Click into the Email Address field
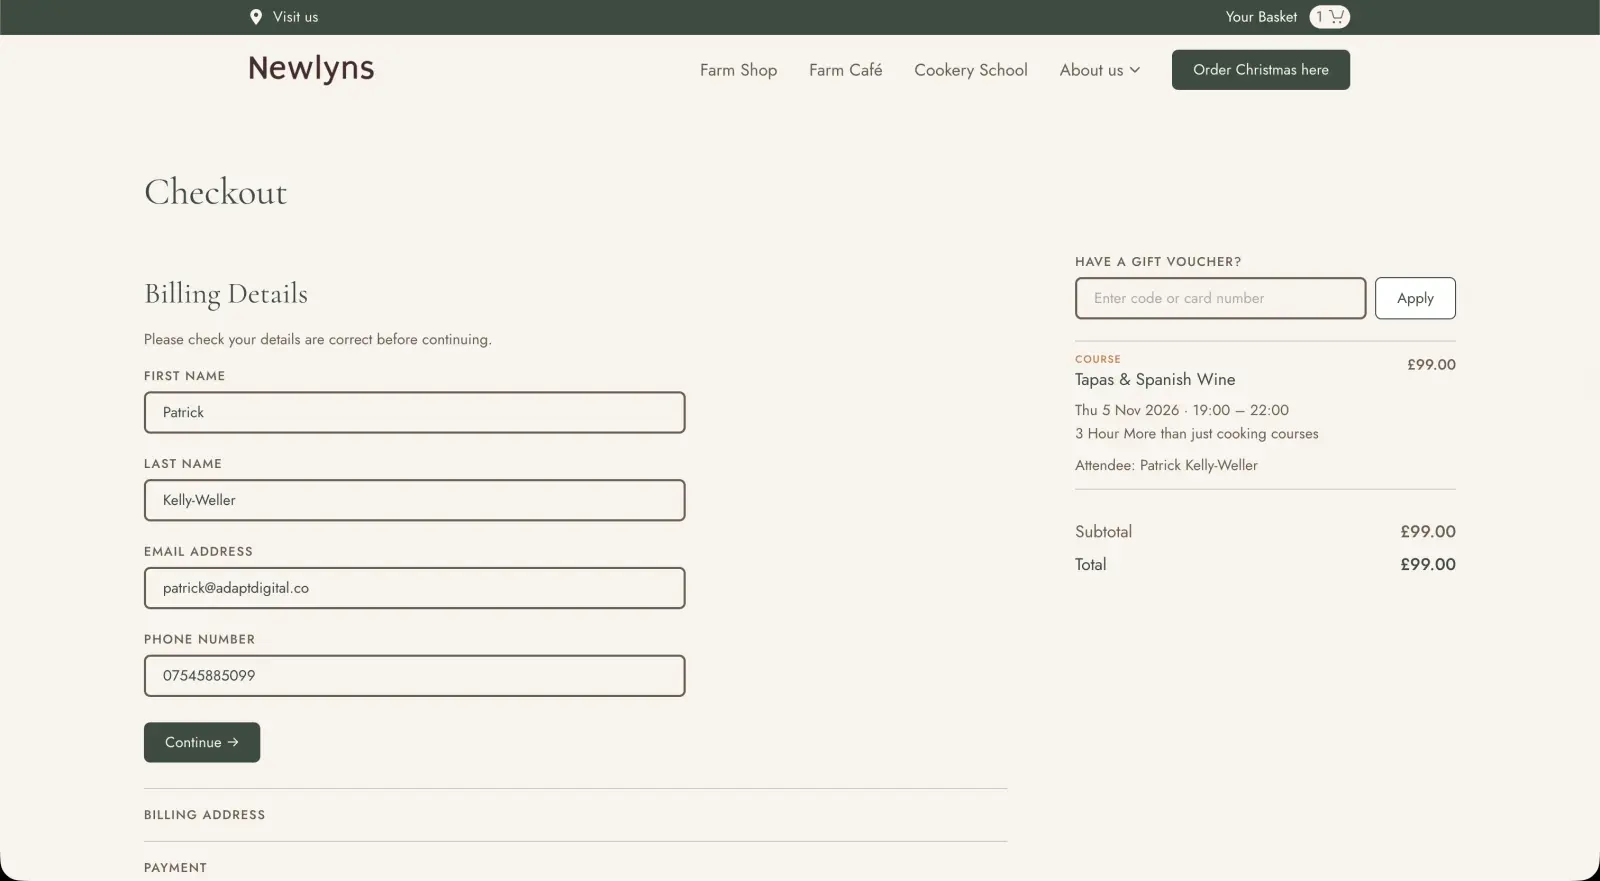 pyautogui.click(x=414, y=588)
